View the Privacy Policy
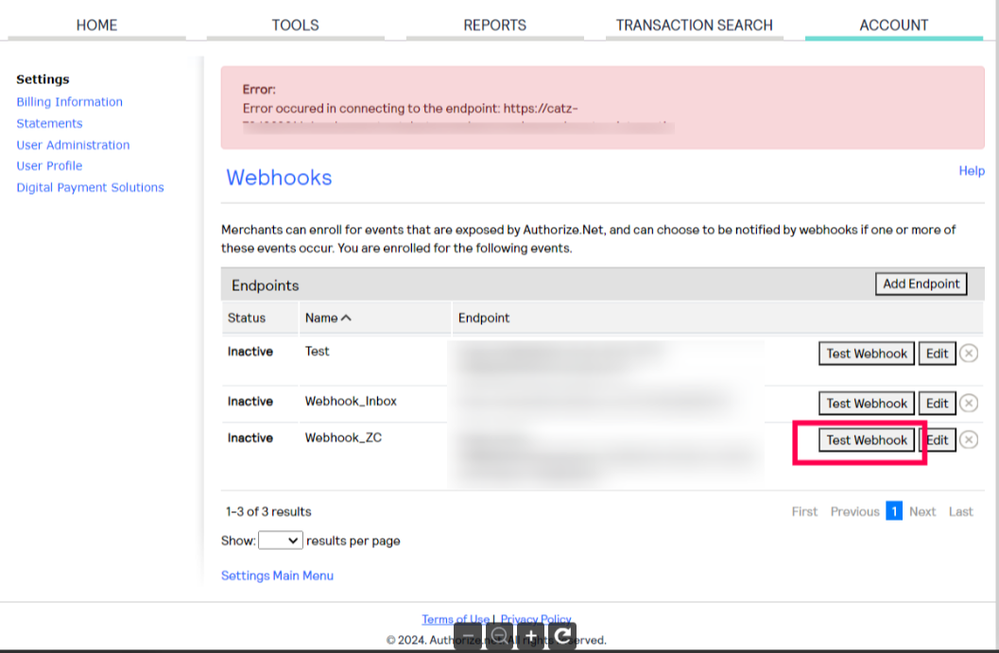The image size is (999, 653). (536, 619)
